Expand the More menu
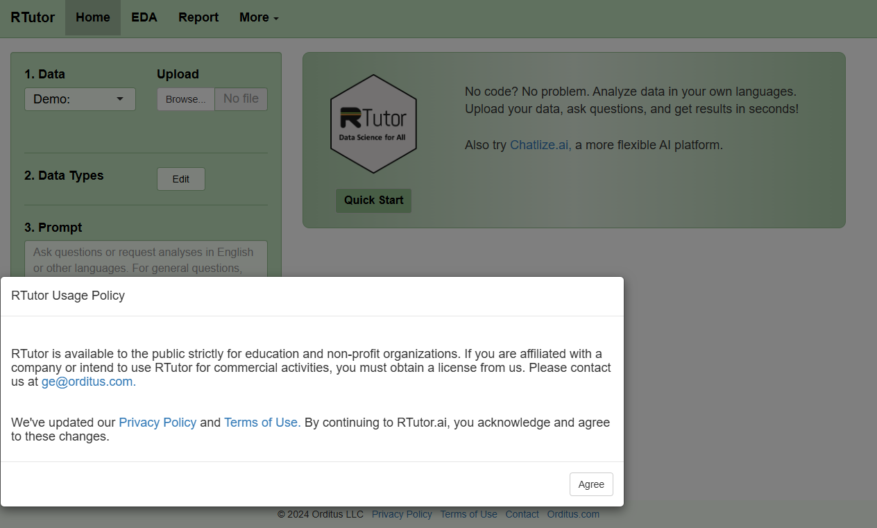Screen dimensions: 877x528 point(258,17)
